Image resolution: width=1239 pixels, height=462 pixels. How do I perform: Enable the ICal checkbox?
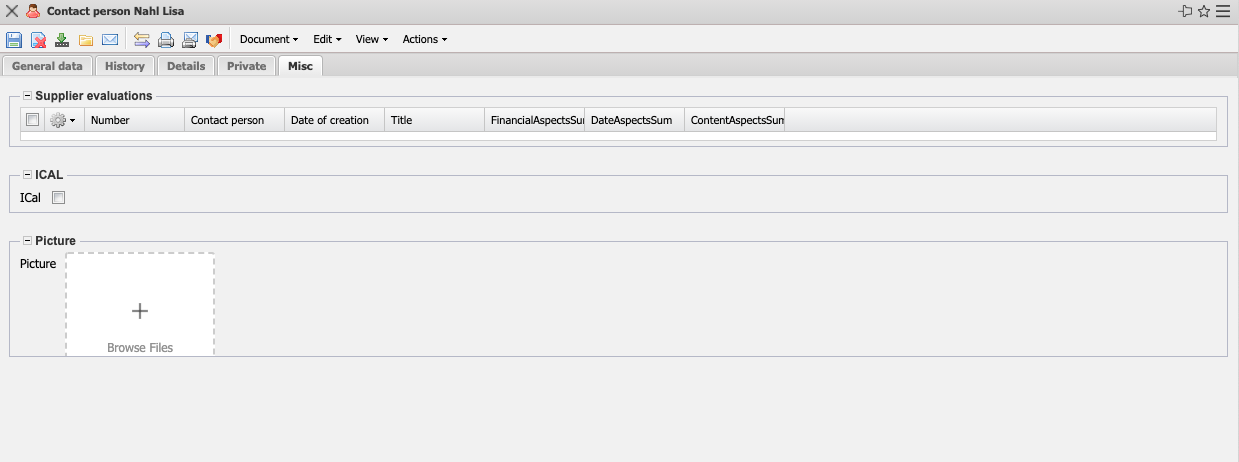coord(58,198)
